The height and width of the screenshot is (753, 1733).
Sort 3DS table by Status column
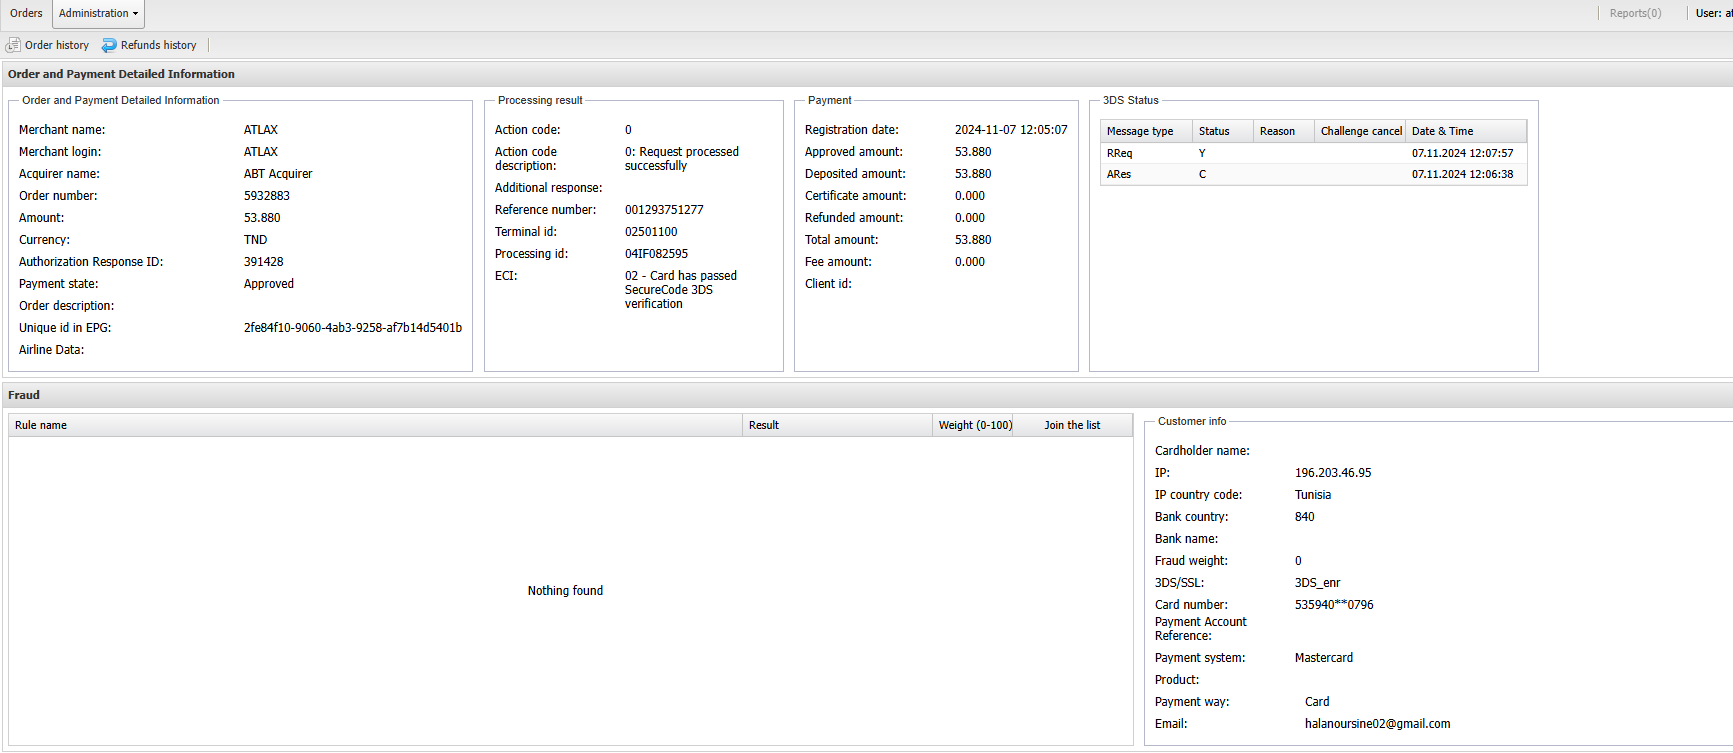(1214, 131)
